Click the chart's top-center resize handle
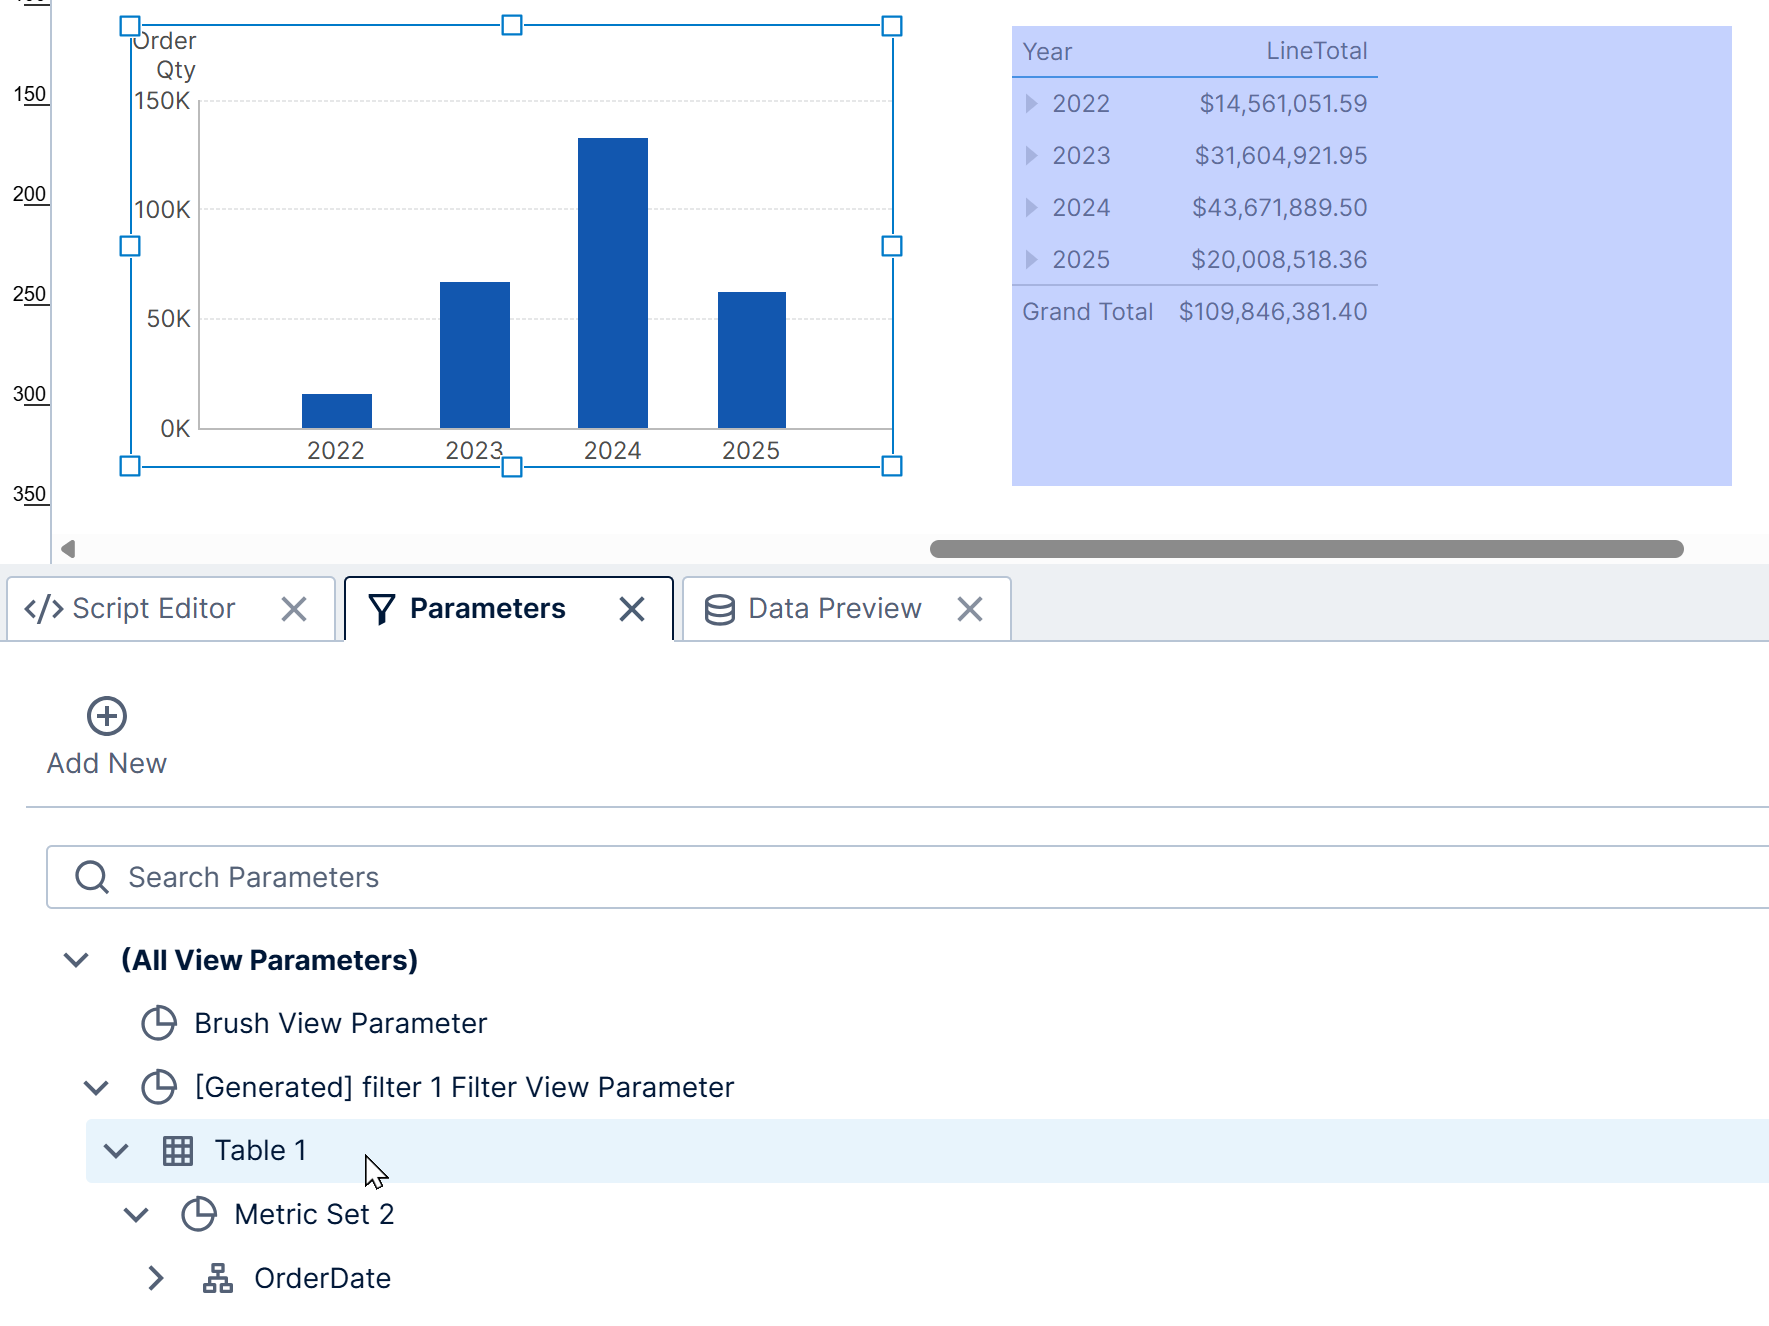 pos(512,25)
